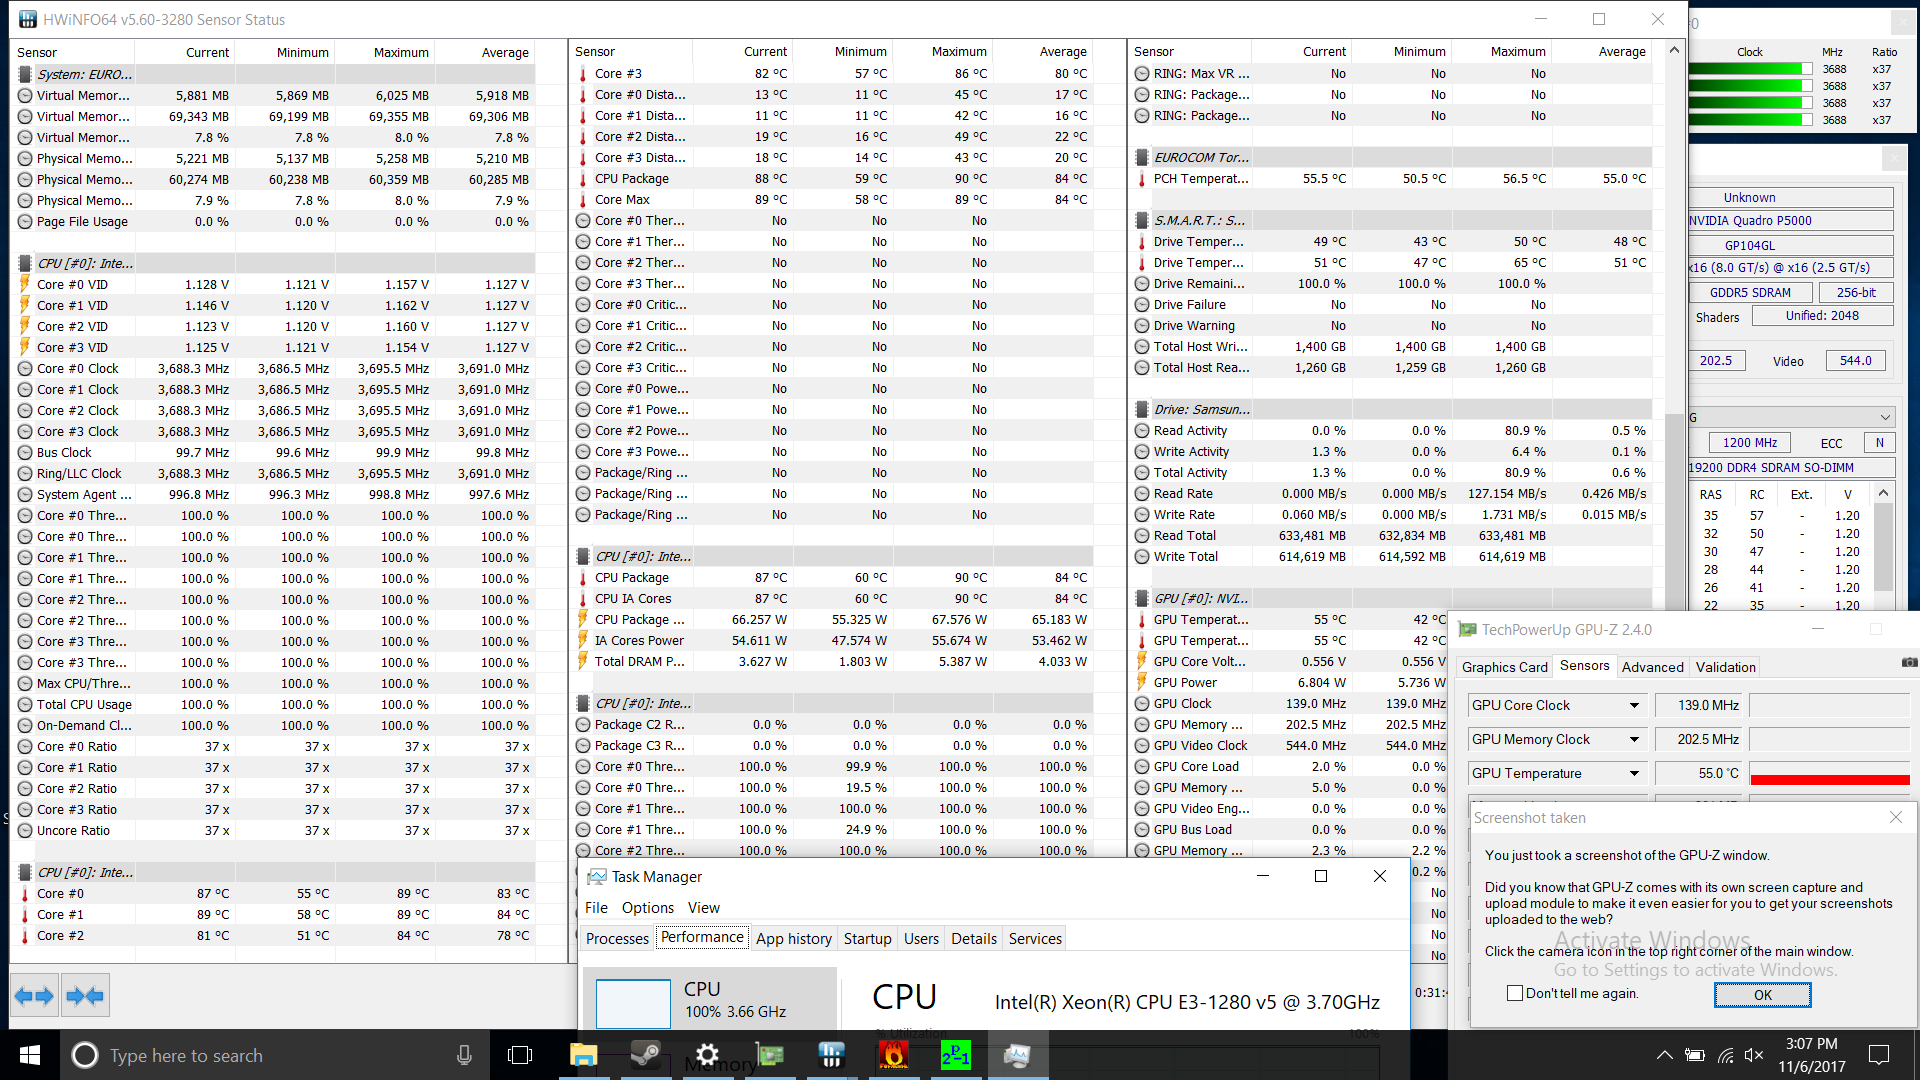Switch to Task Manager Processes tab
Viewport: 1920px width, 1080px height.
coord(617,938)
